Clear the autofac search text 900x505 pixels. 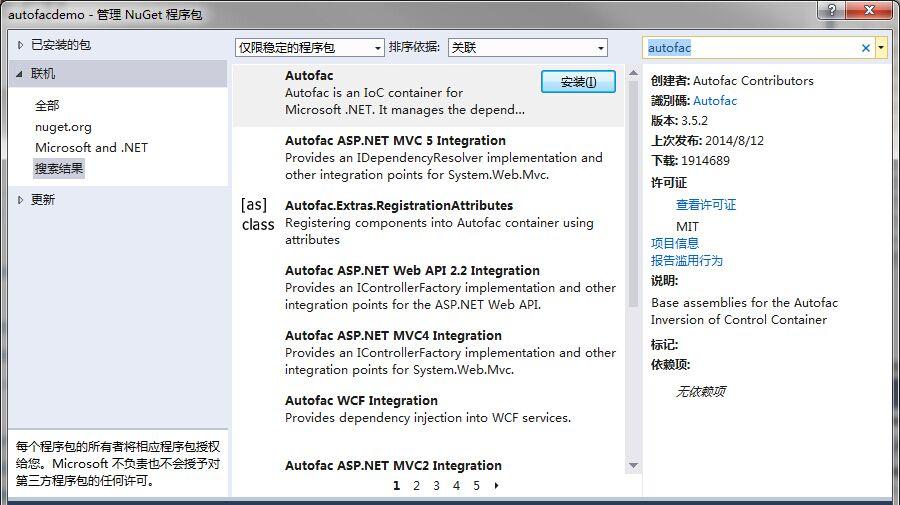[866, 48]
